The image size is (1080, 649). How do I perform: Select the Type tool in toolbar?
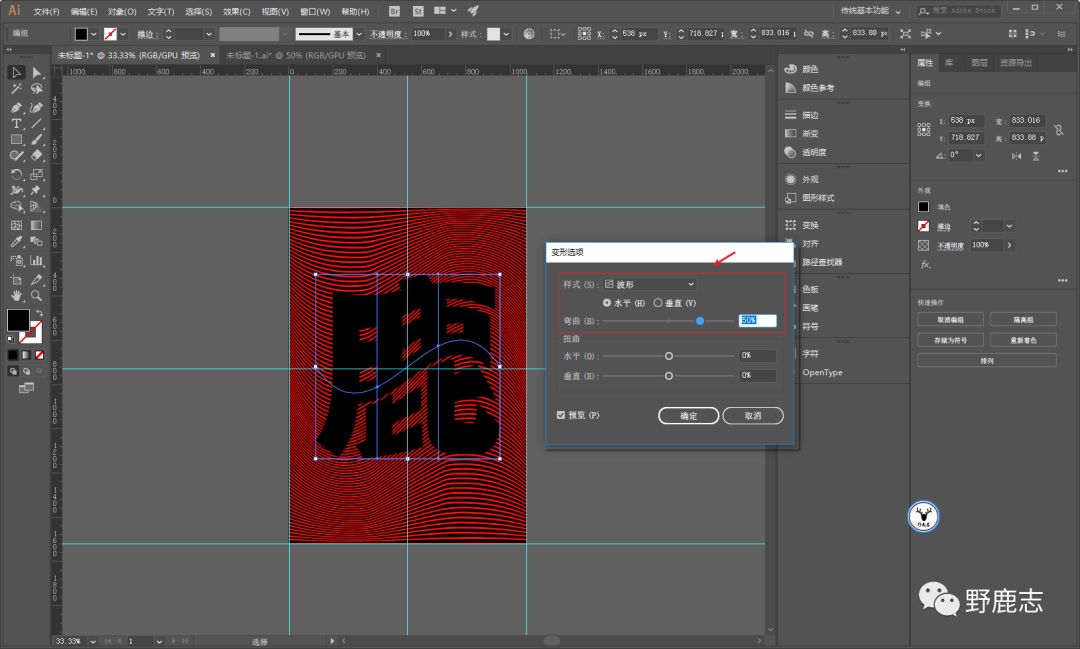pos(16,123)
